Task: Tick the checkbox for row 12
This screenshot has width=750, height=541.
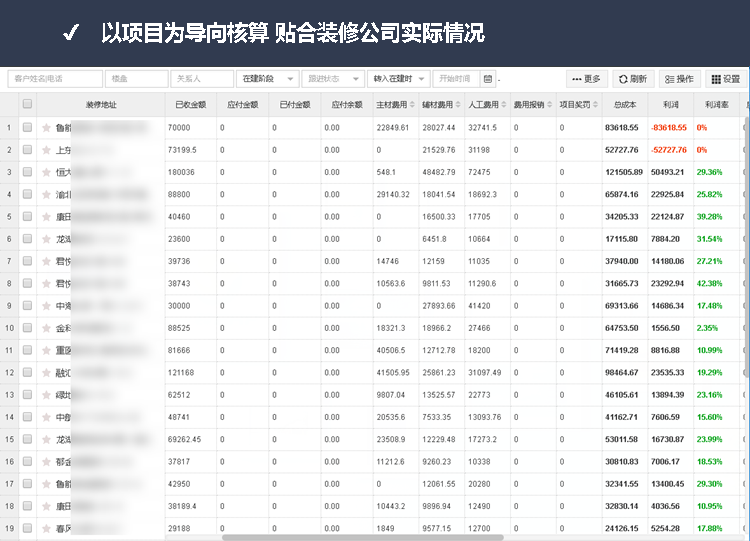Action: (27, 372)
